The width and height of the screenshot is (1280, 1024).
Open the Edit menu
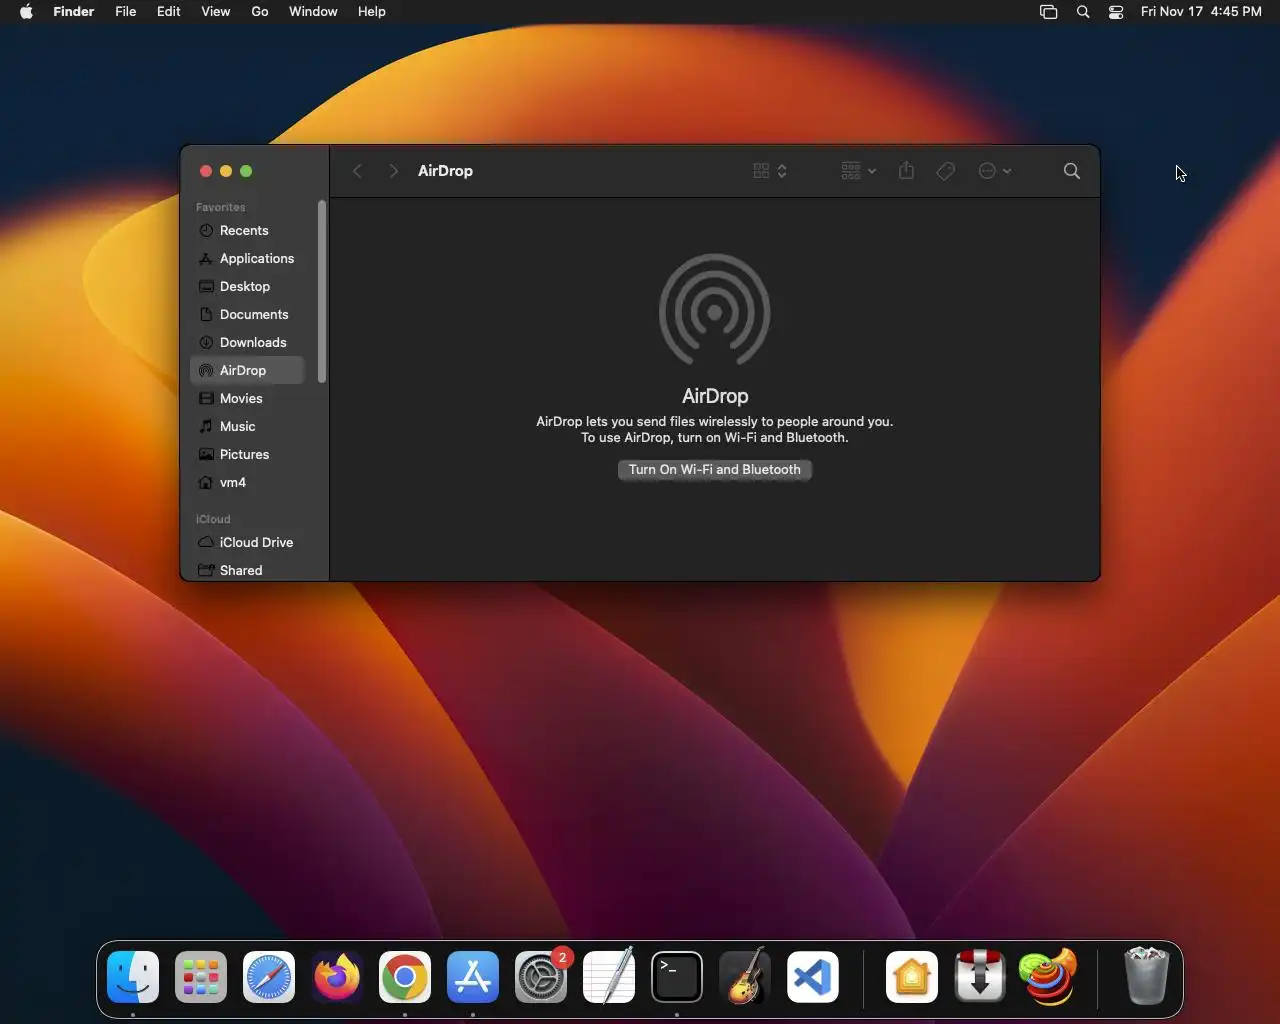[169, 12]
